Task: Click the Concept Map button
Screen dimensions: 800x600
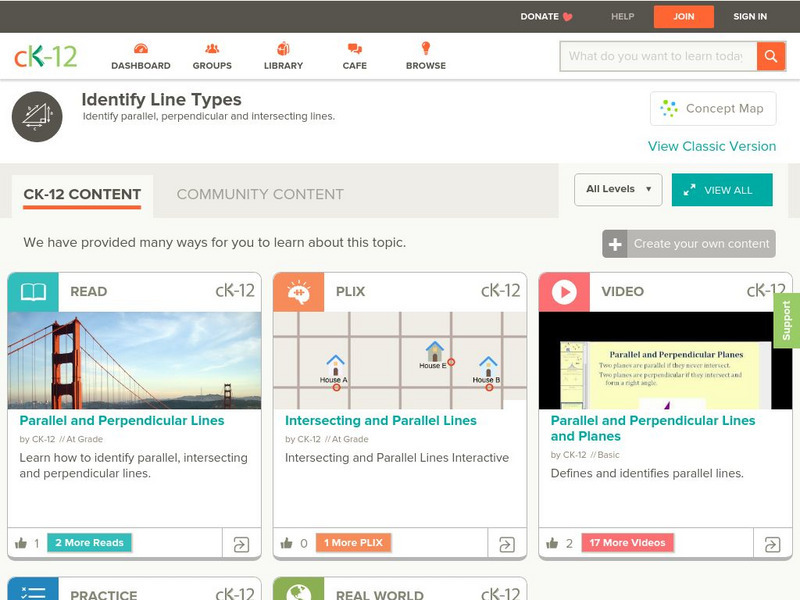Action: tap(713, 108)
